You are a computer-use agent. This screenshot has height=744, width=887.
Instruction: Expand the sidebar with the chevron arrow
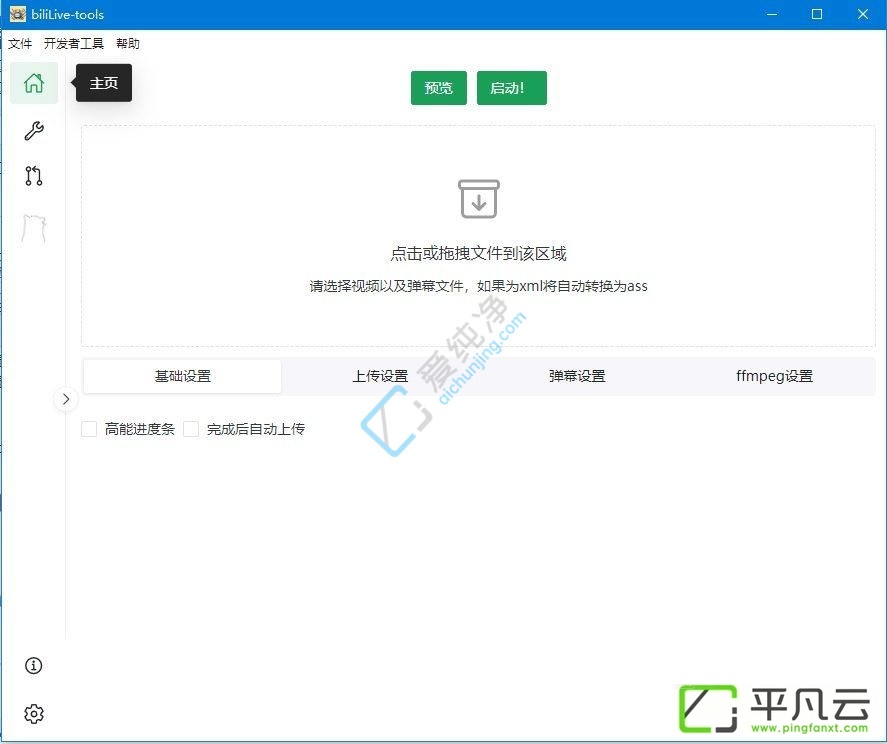pyautogui.click(x=66, y=399)
